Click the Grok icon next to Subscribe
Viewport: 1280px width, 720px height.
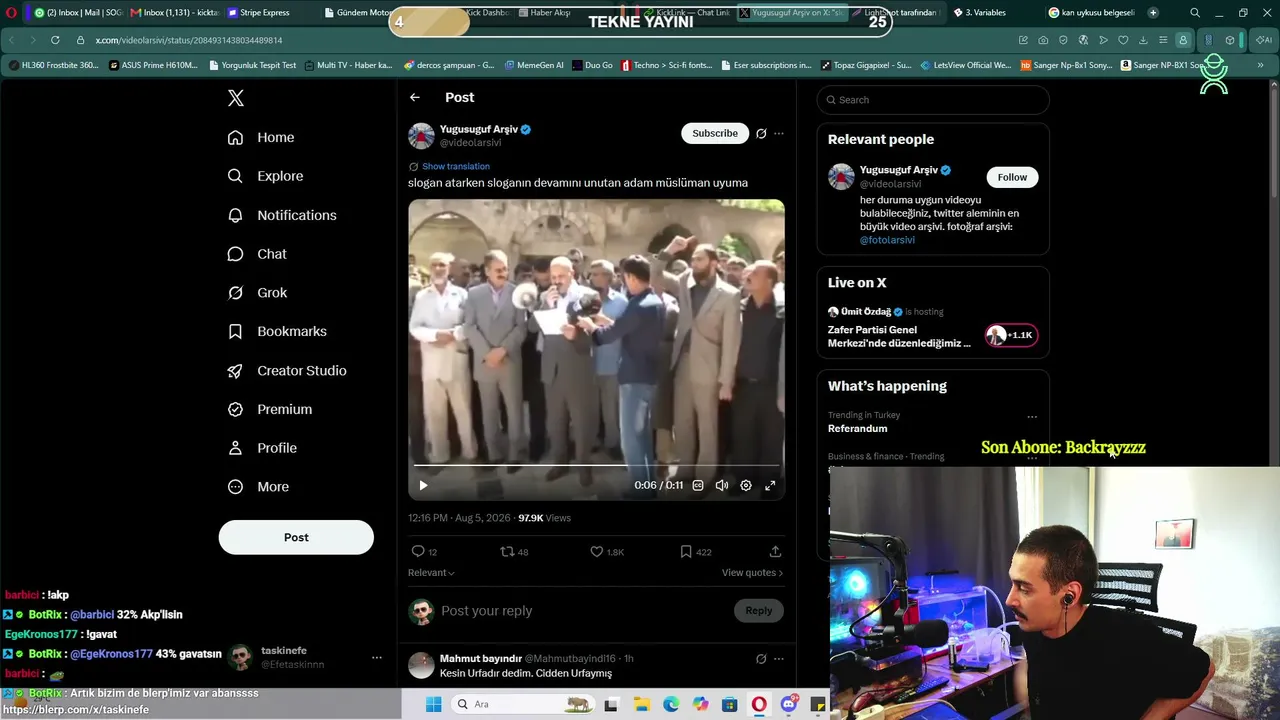[x=761, y=133]
